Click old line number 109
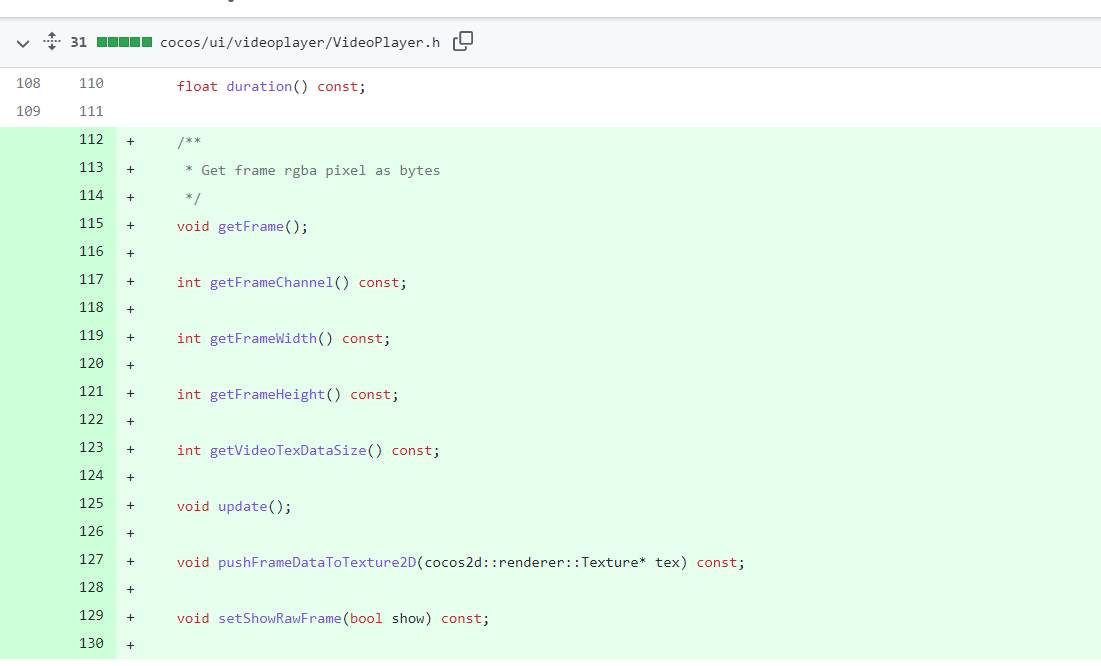 (x=28, y=112)
